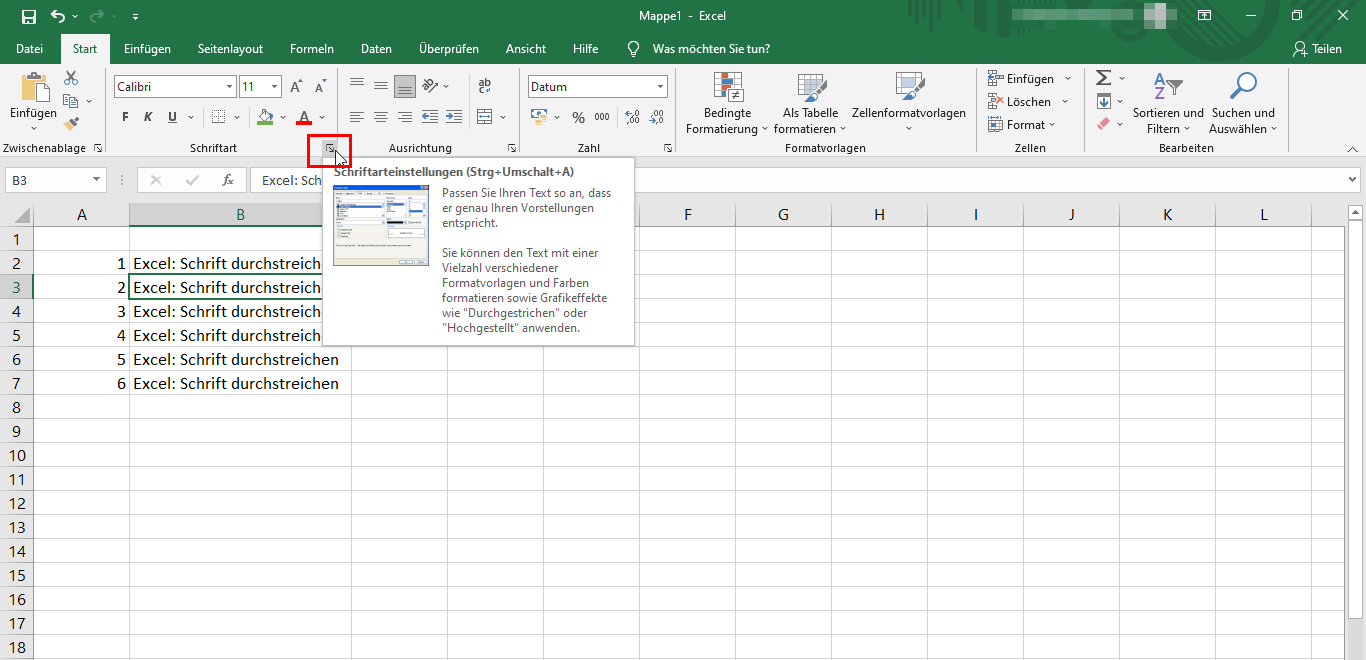Image resolution: width=1366 pixels, height=660 pixels.
Task: Select column header G
Action: pos(783,214)
